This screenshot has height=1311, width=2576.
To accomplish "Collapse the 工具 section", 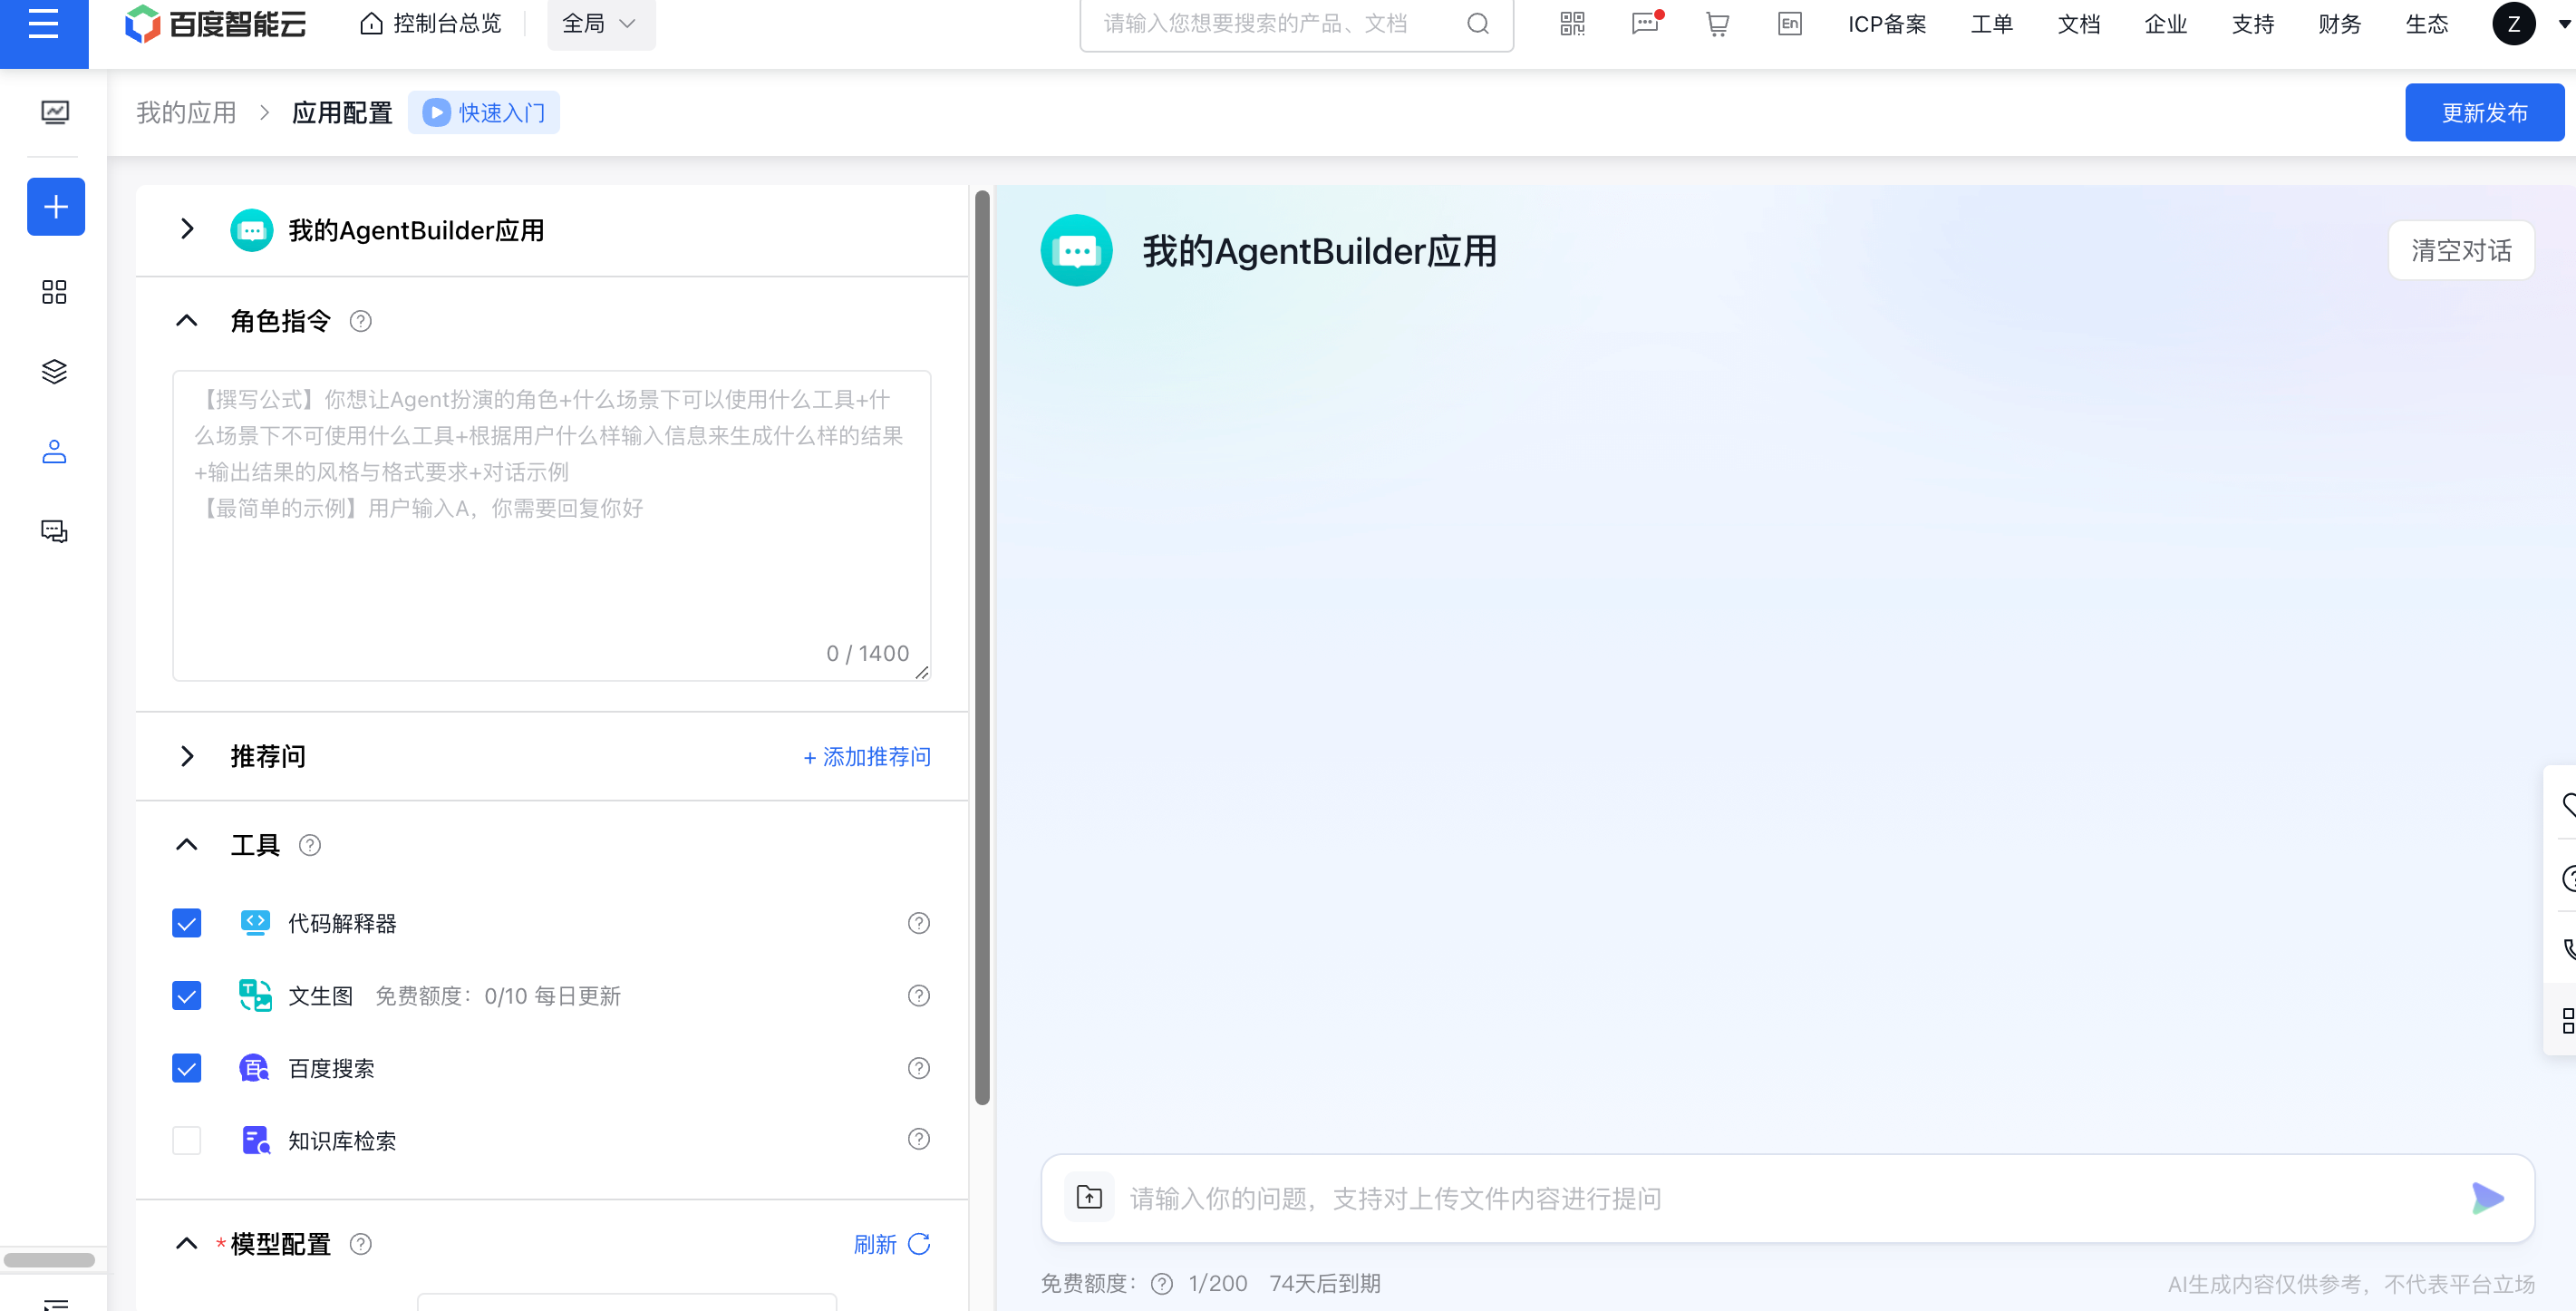I will [187, 845].
